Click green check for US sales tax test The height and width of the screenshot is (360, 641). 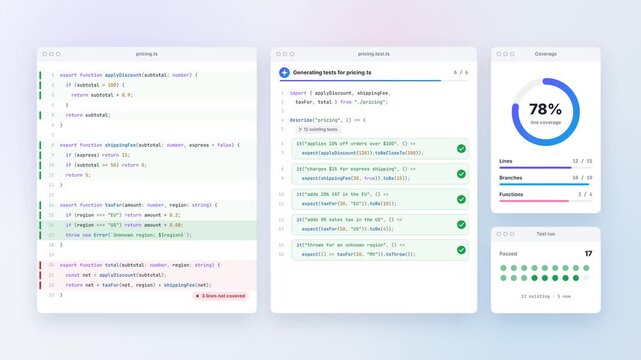tap(461, 224)
